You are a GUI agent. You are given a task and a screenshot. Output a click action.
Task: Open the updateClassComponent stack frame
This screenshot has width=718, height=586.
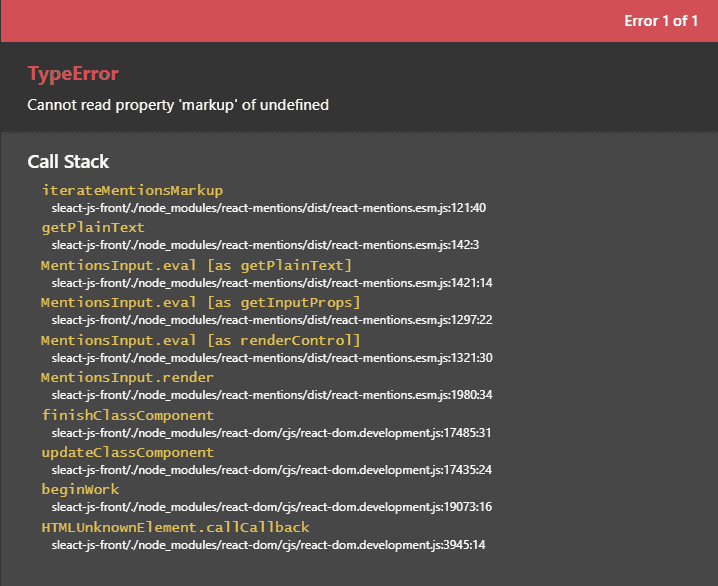pyautogui.click(x=128, y=452)
